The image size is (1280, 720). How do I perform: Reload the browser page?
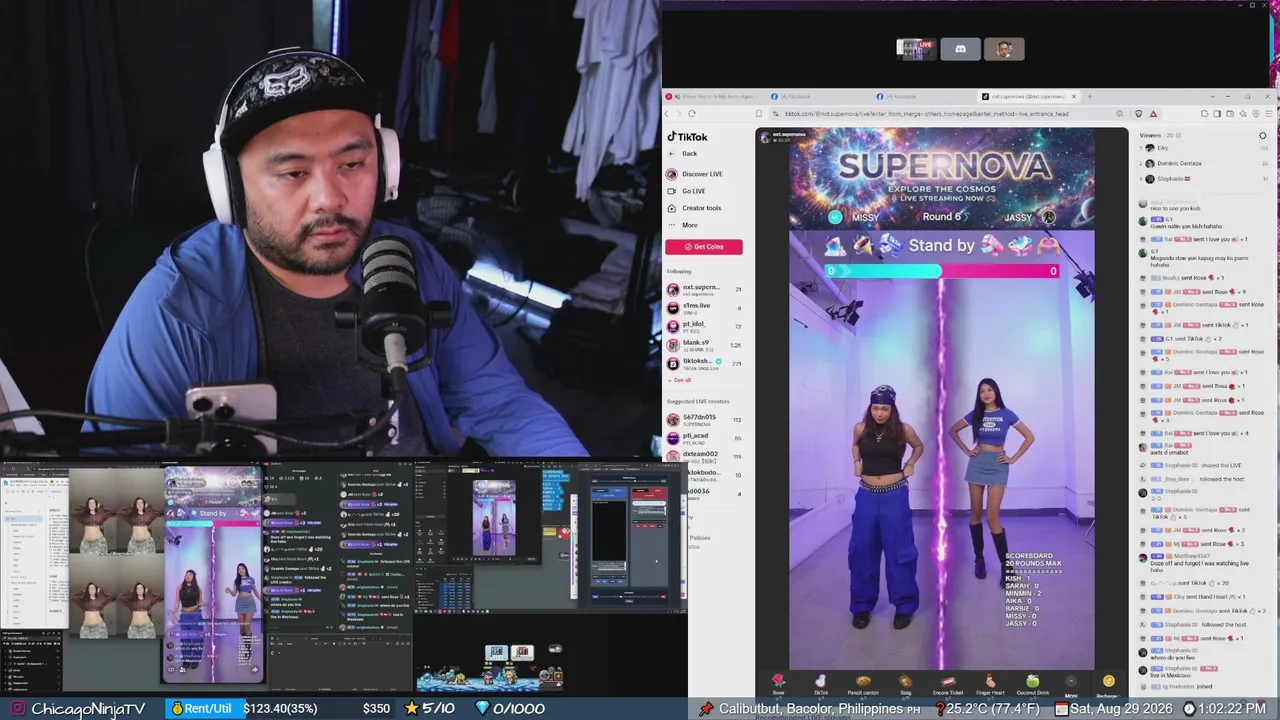(x=691, y=113)
